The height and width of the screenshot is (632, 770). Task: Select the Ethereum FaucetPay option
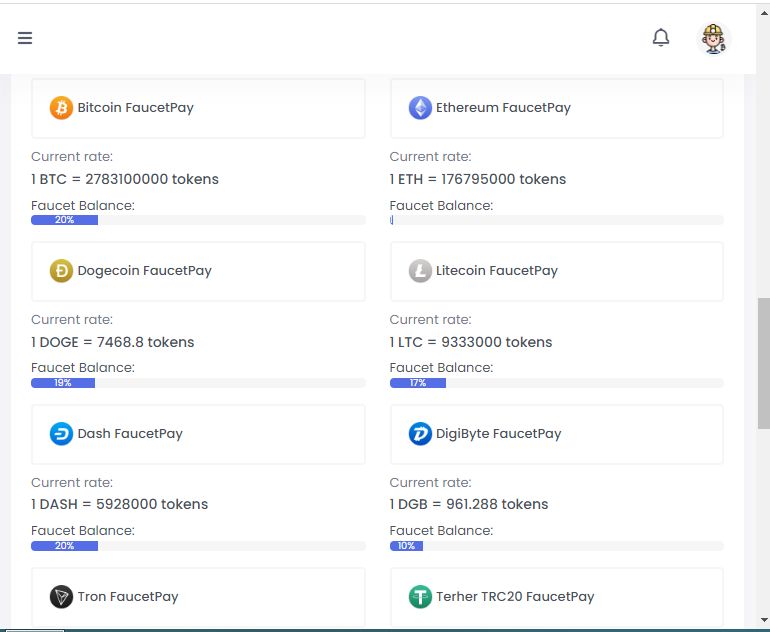click(557, 108)
